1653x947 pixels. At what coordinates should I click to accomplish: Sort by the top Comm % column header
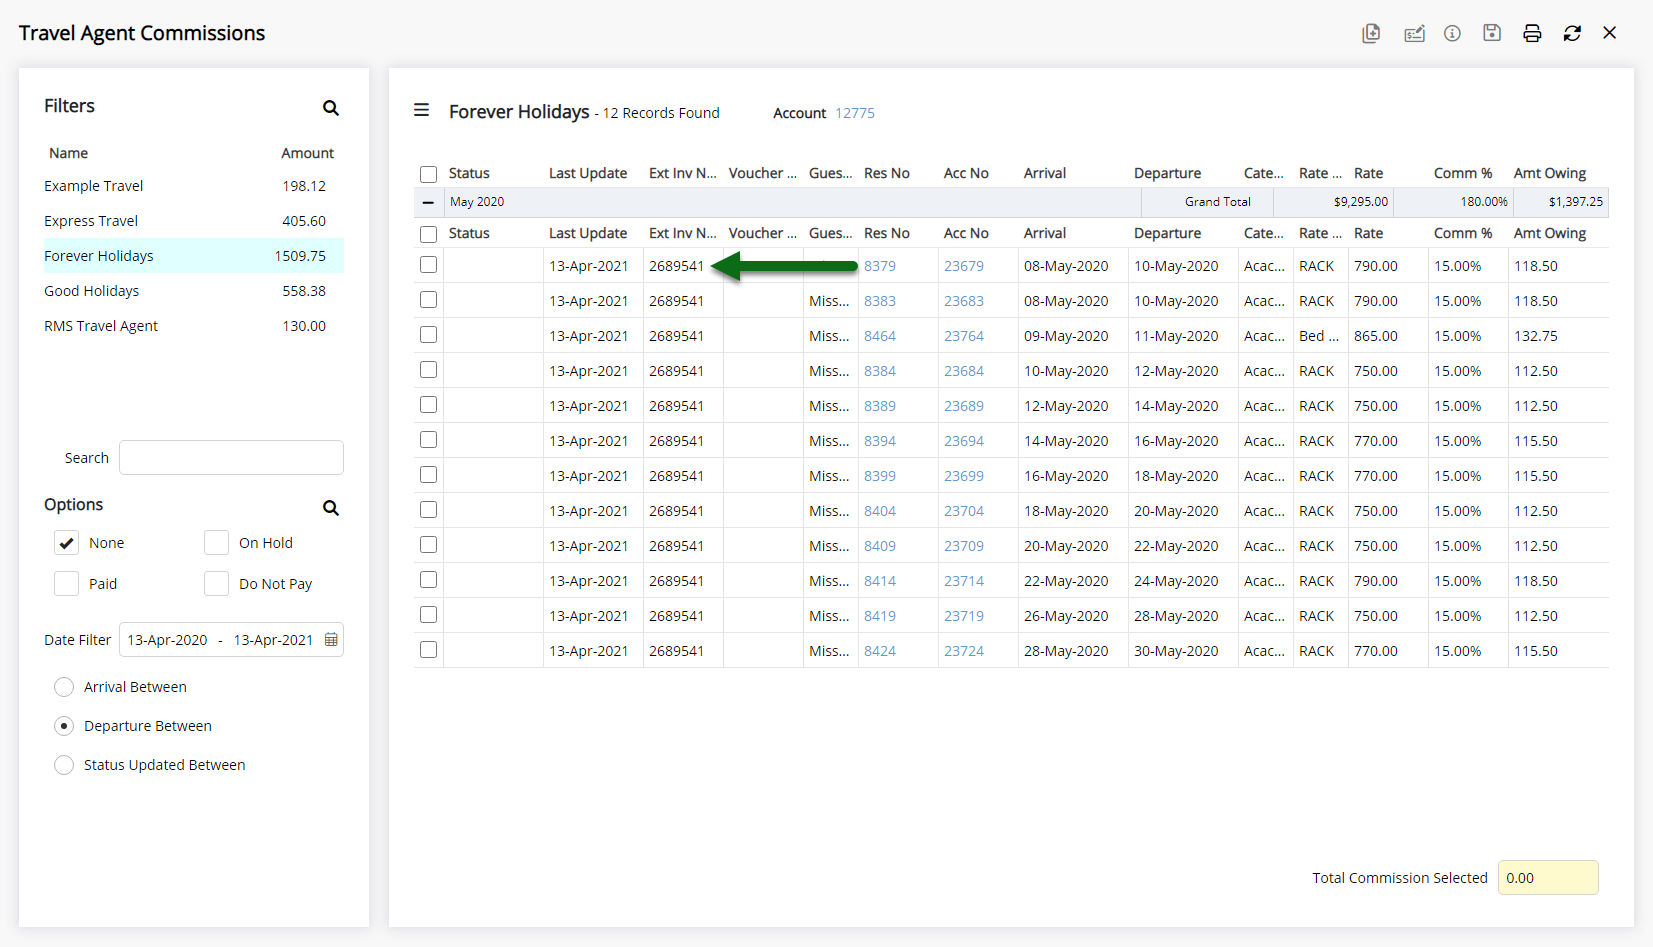pos(1463,173)
